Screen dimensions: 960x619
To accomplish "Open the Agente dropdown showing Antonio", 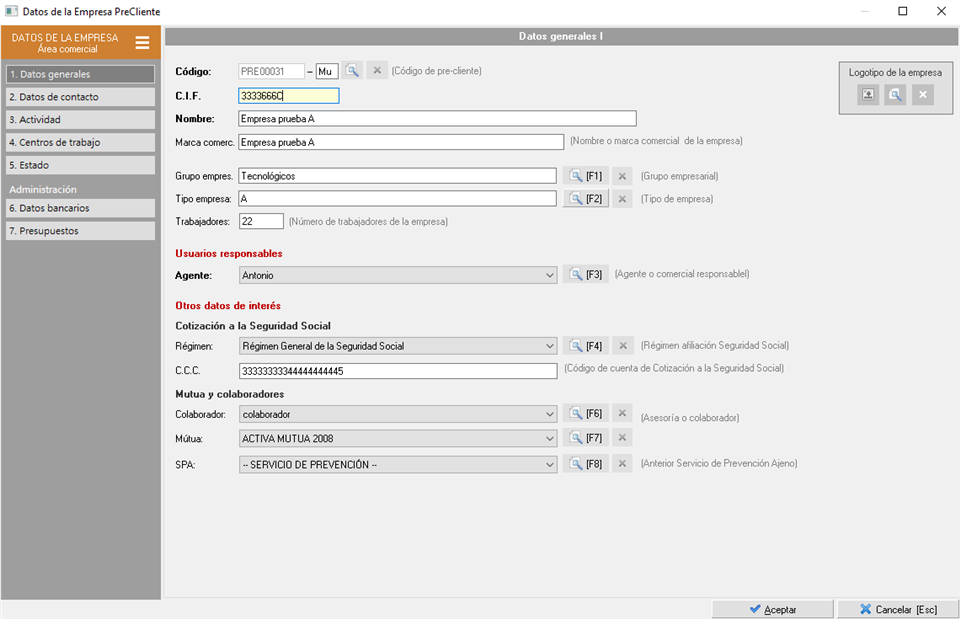I will pos(548,275).
